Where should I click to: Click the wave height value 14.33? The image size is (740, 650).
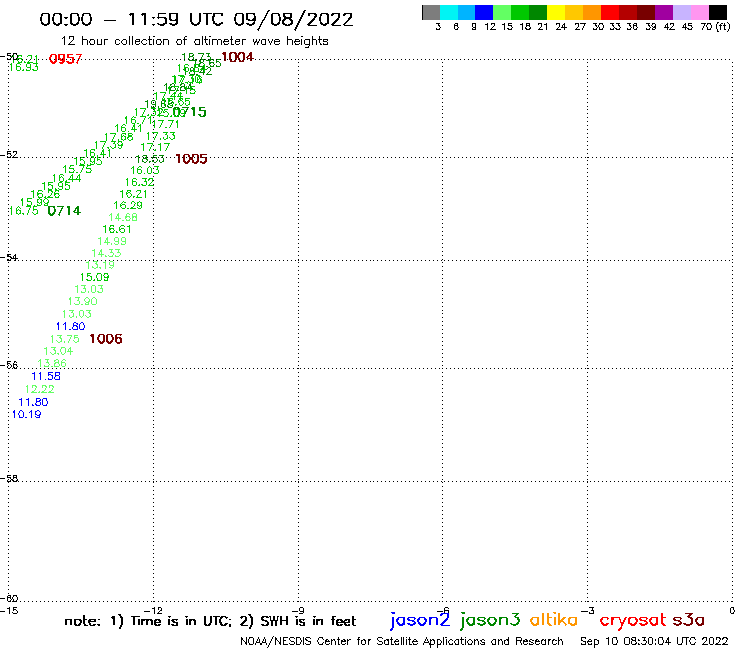point(106,253)
